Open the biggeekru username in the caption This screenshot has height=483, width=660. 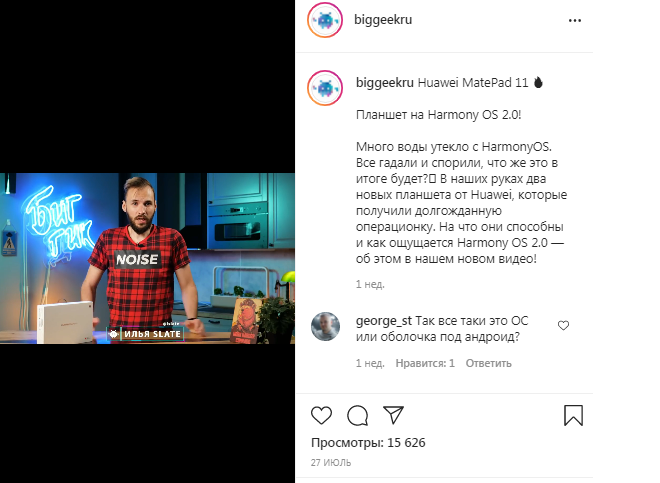tap(385, 82)
